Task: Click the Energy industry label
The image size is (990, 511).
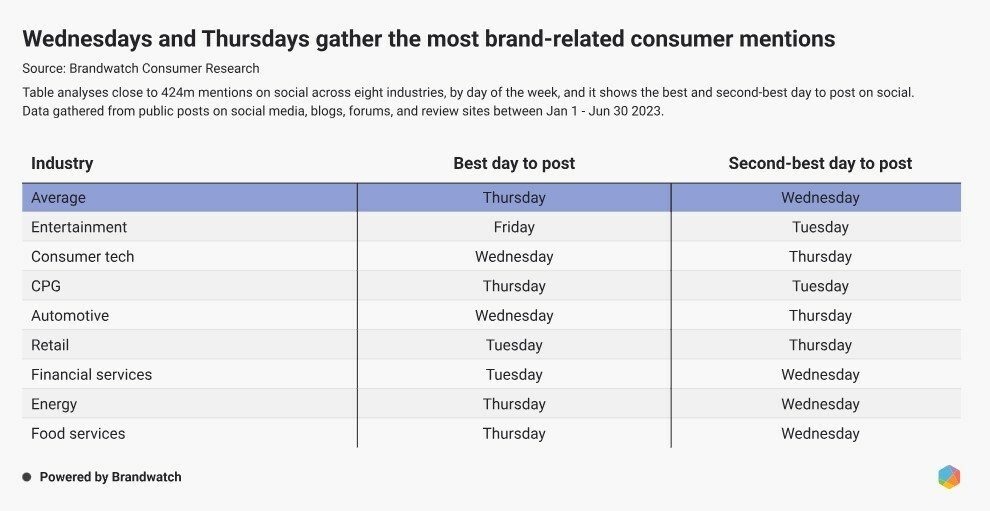Action: tap(54, 404)
